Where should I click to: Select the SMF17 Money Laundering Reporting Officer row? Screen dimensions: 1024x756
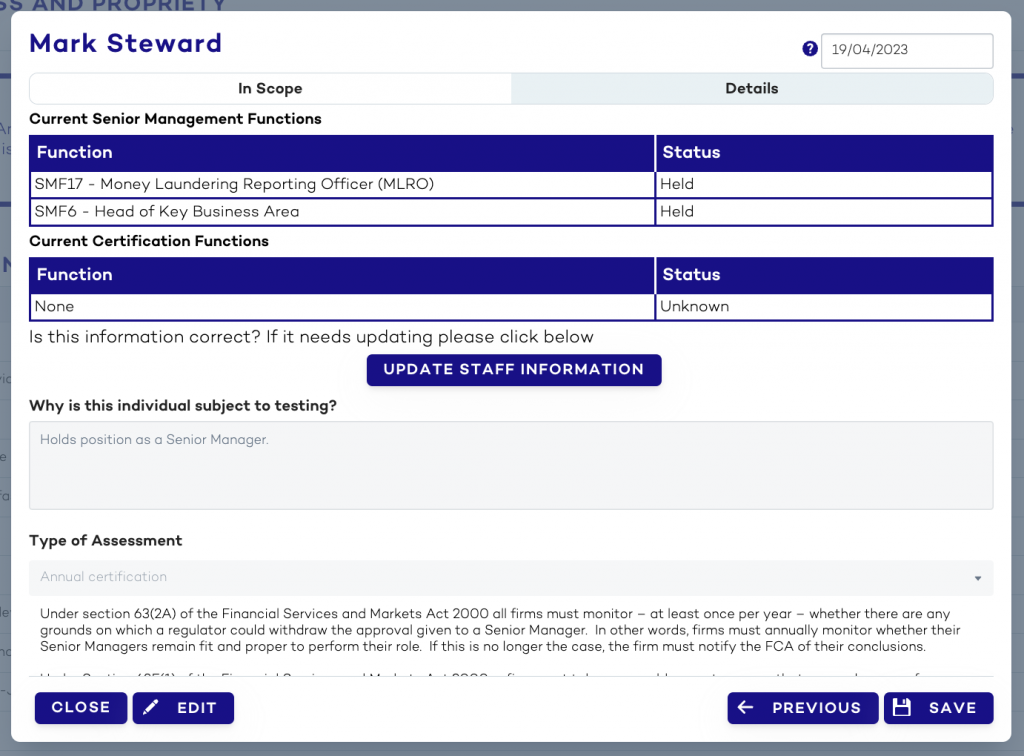511,184
